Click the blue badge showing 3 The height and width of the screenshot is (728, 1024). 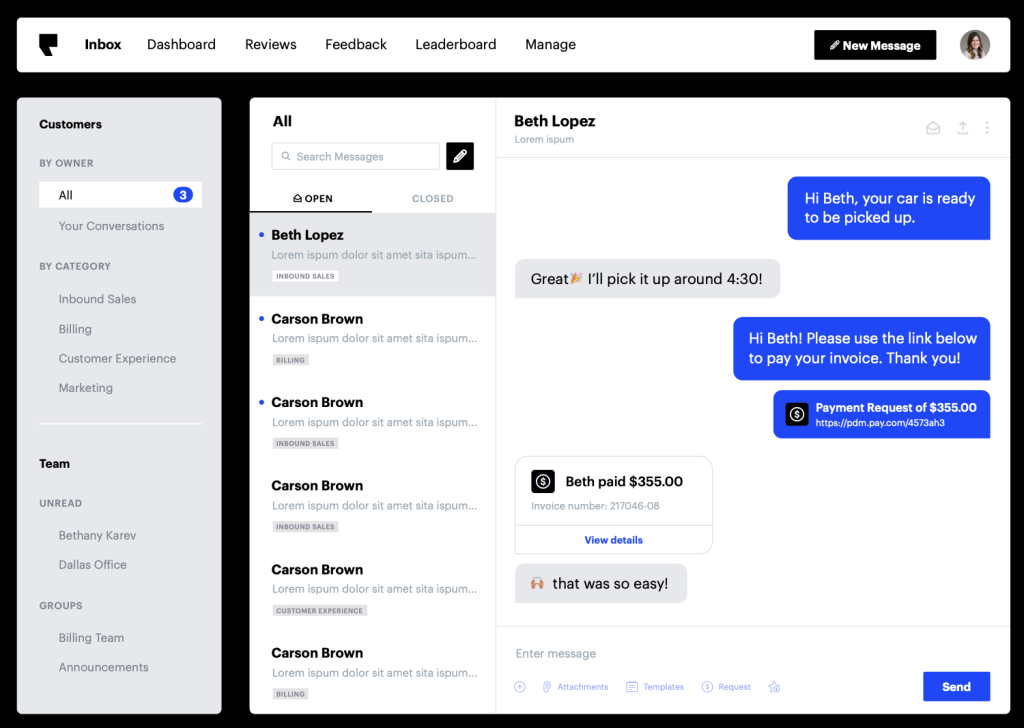click(183, 195)
